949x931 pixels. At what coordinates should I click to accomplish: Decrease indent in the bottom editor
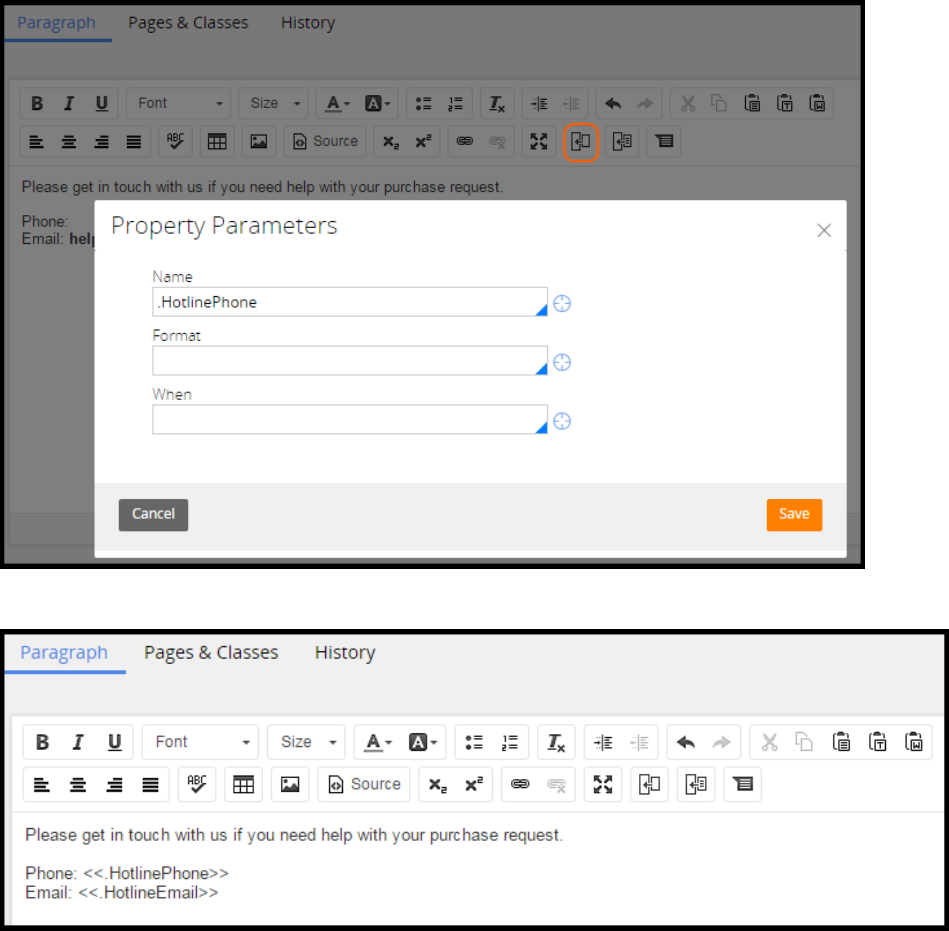pos(639,742)
